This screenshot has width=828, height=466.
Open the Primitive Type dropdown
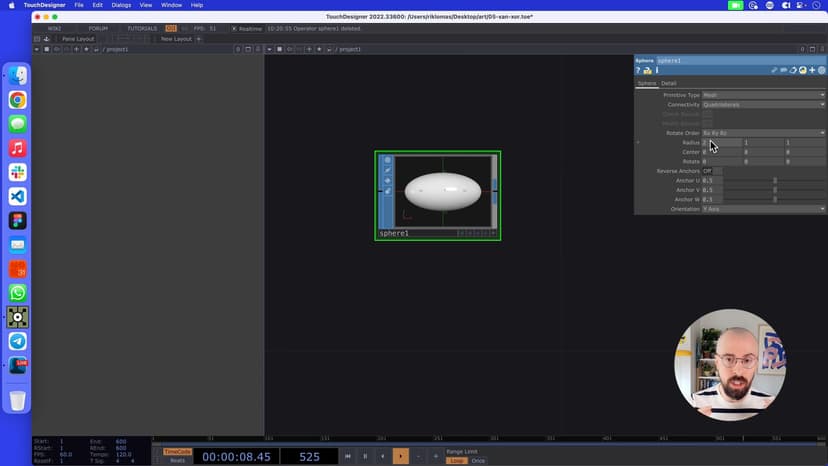coord(763,95)
